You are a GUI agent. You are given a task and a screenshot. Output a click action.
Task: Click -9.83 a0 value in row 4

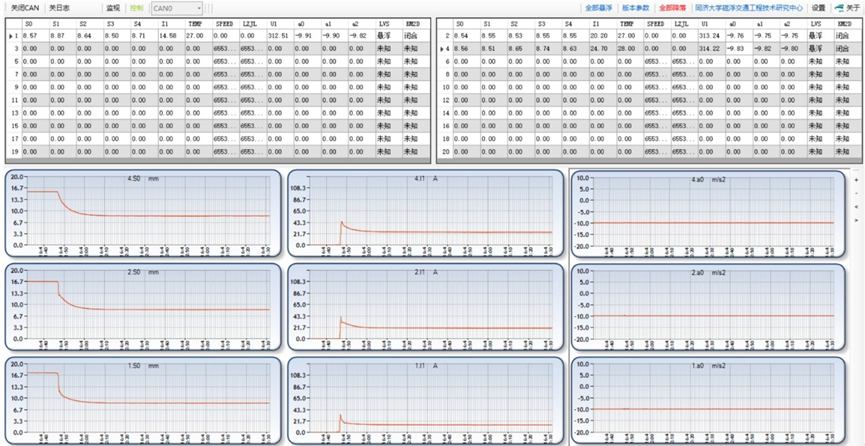pyautogui.click(x=739, y=49)
